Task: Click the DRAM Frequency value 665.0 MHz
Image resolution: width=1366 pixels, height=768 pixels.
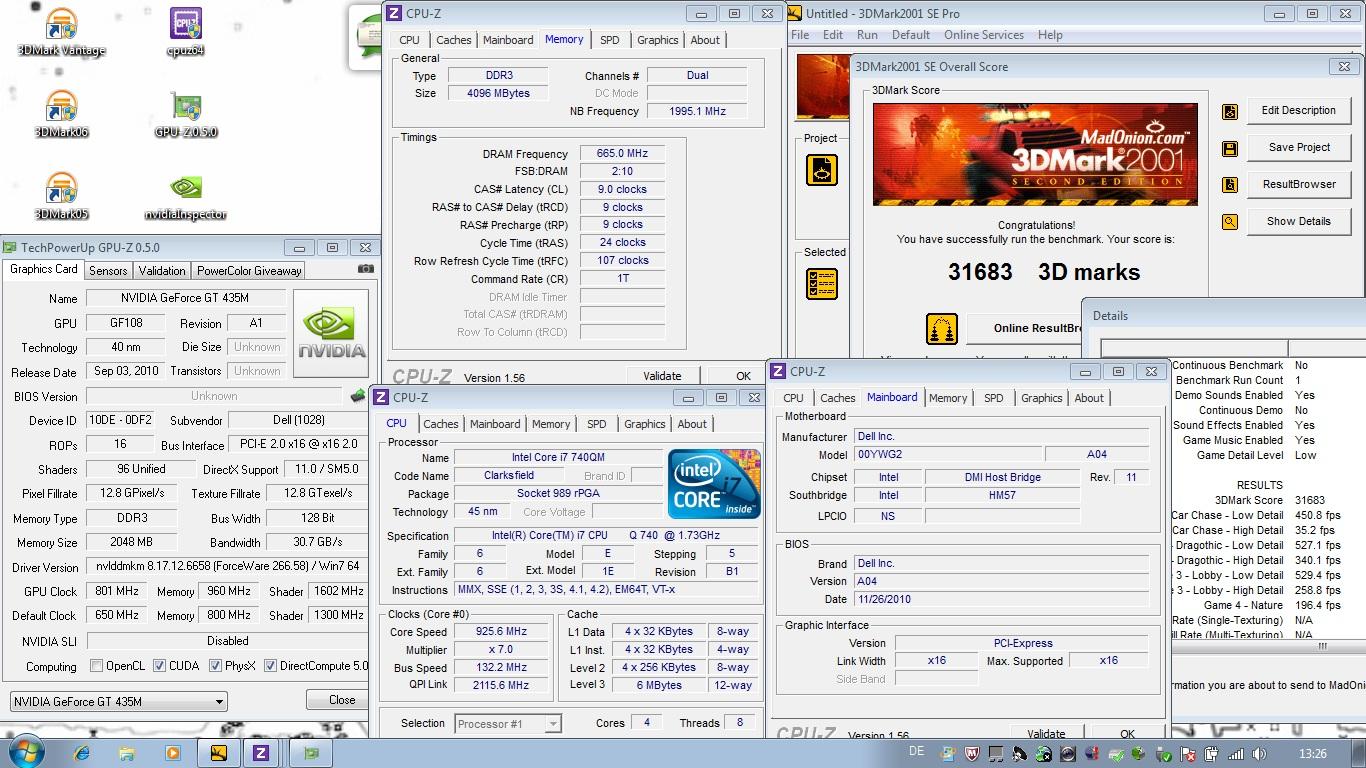Action: pyautogui.click(x=622, y=154)
